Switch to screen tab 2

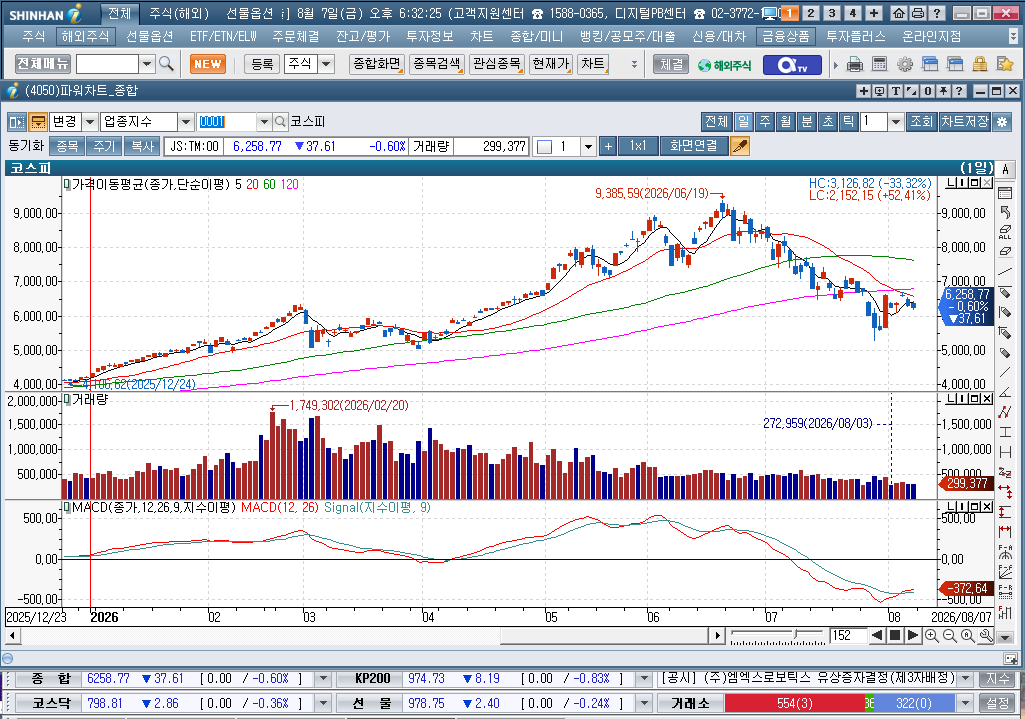(x=811, y=13)
